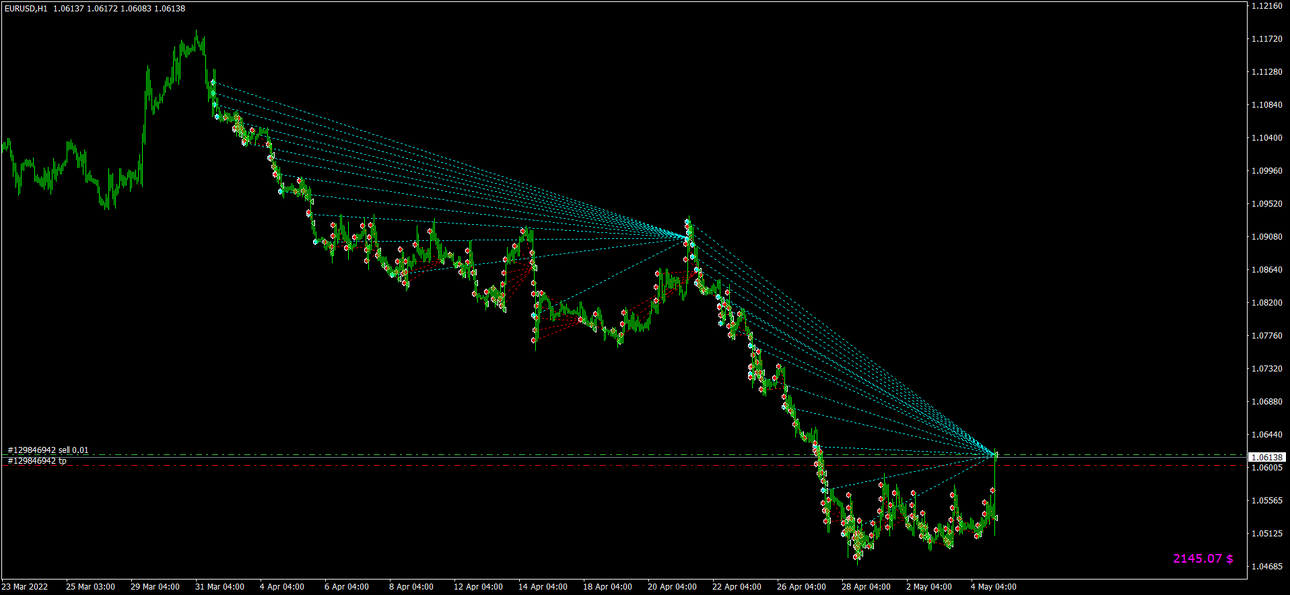
Task: Click the 29 Mar 04:00 time label
Action: (155, 587)
